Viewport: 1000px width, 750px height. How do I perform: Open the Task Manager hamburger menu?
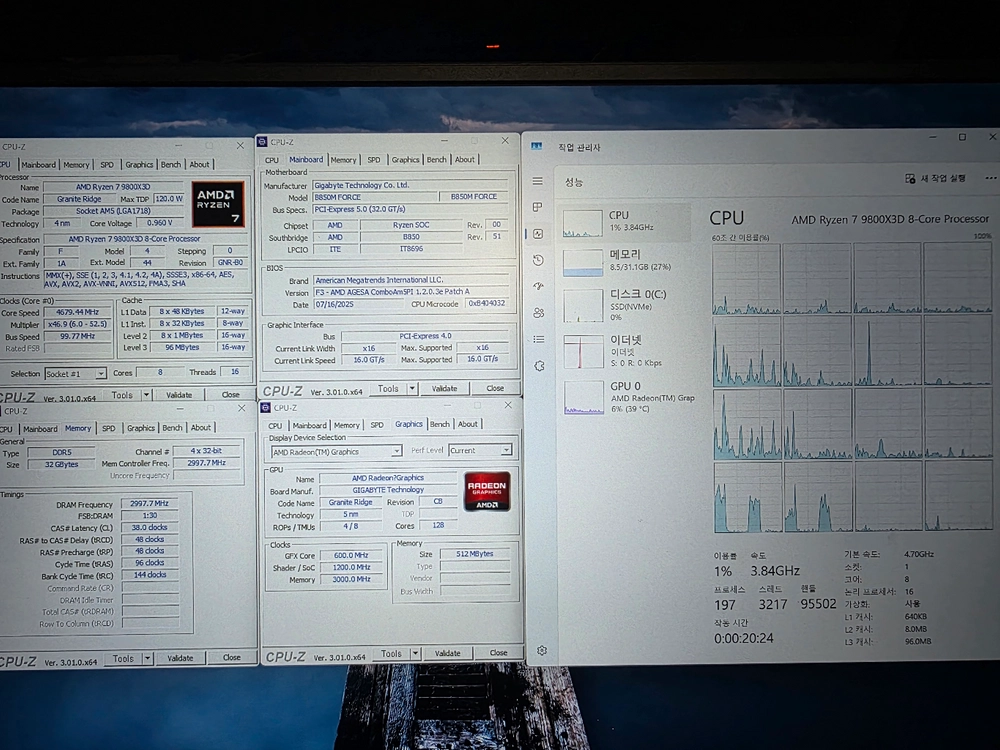pos(538,181)
